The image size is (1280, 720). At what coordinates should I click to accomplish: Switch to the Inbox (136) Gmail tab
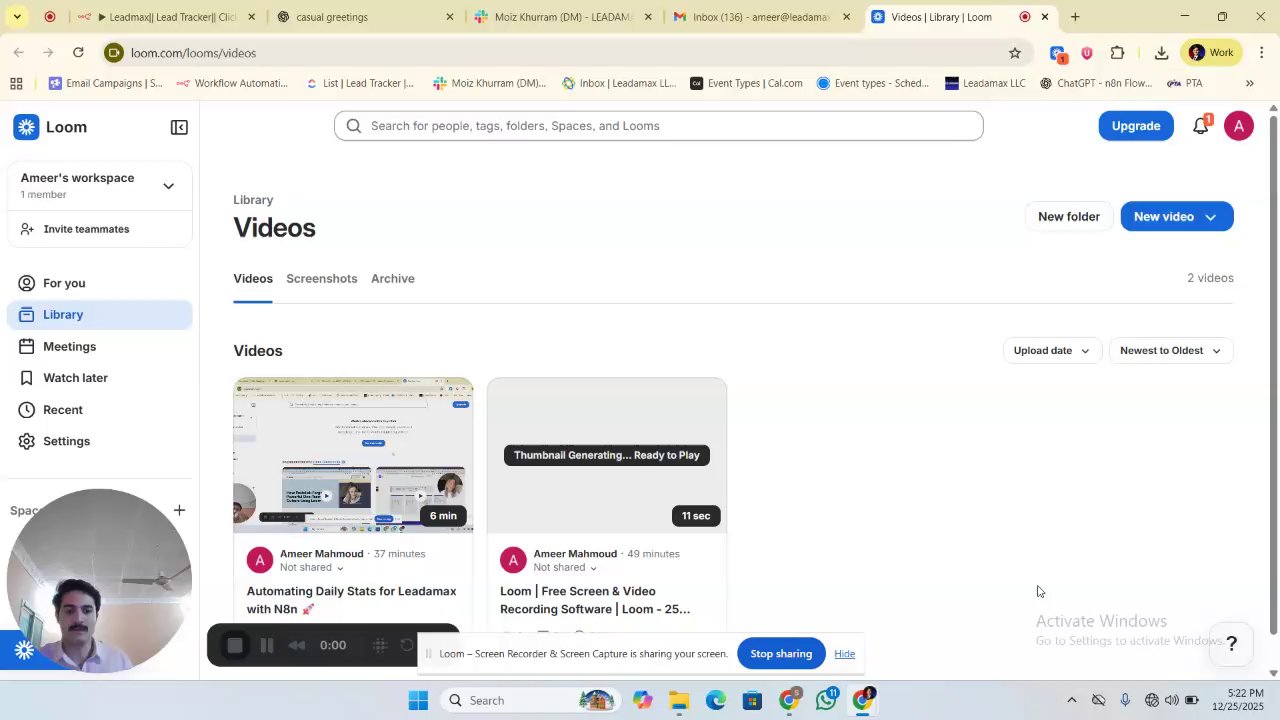coord(762,17)
